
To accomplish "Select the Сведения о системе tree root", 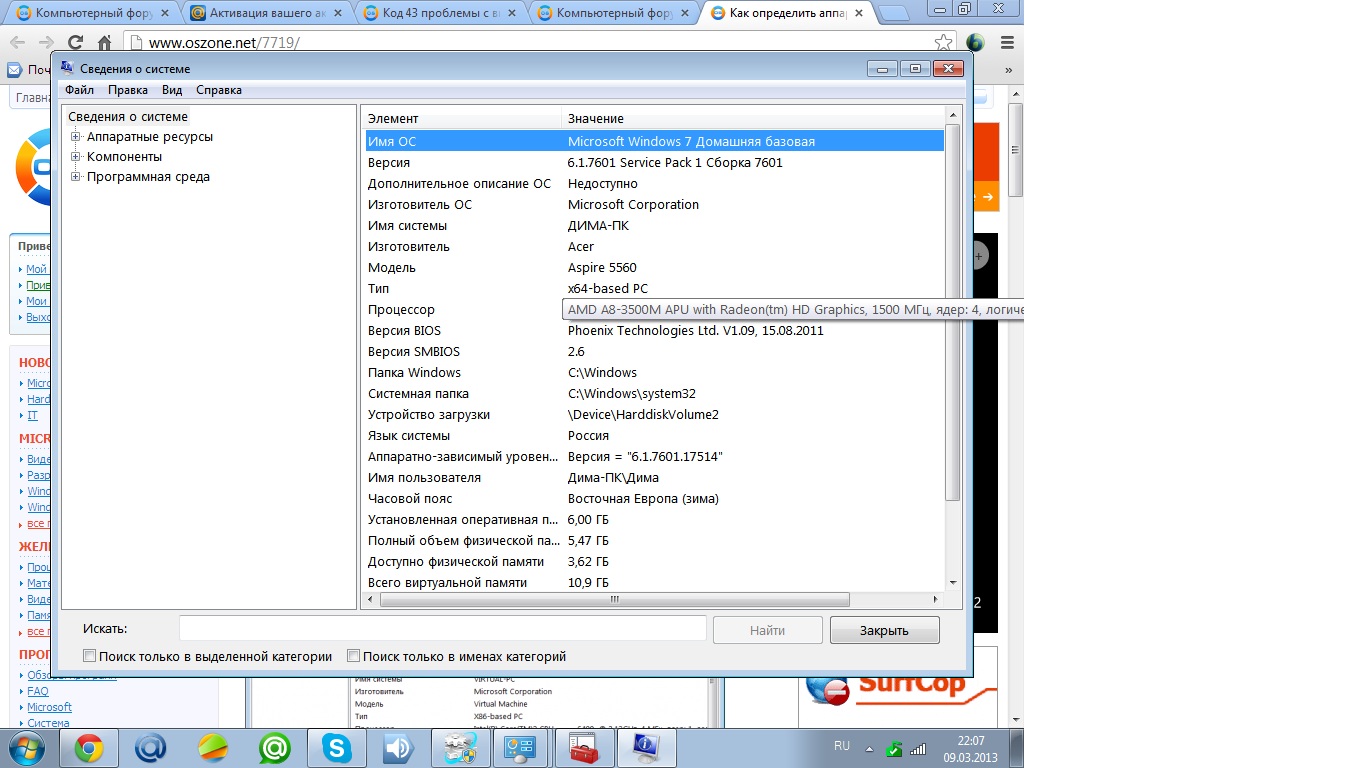I will pos(128,117).
